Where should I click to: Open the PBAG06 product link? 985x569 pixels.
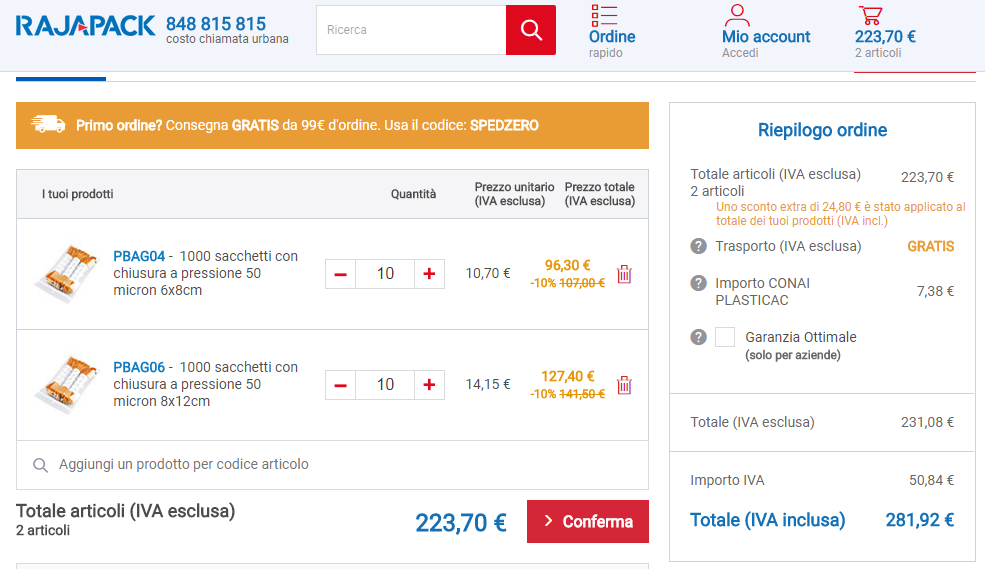[139, 367]
